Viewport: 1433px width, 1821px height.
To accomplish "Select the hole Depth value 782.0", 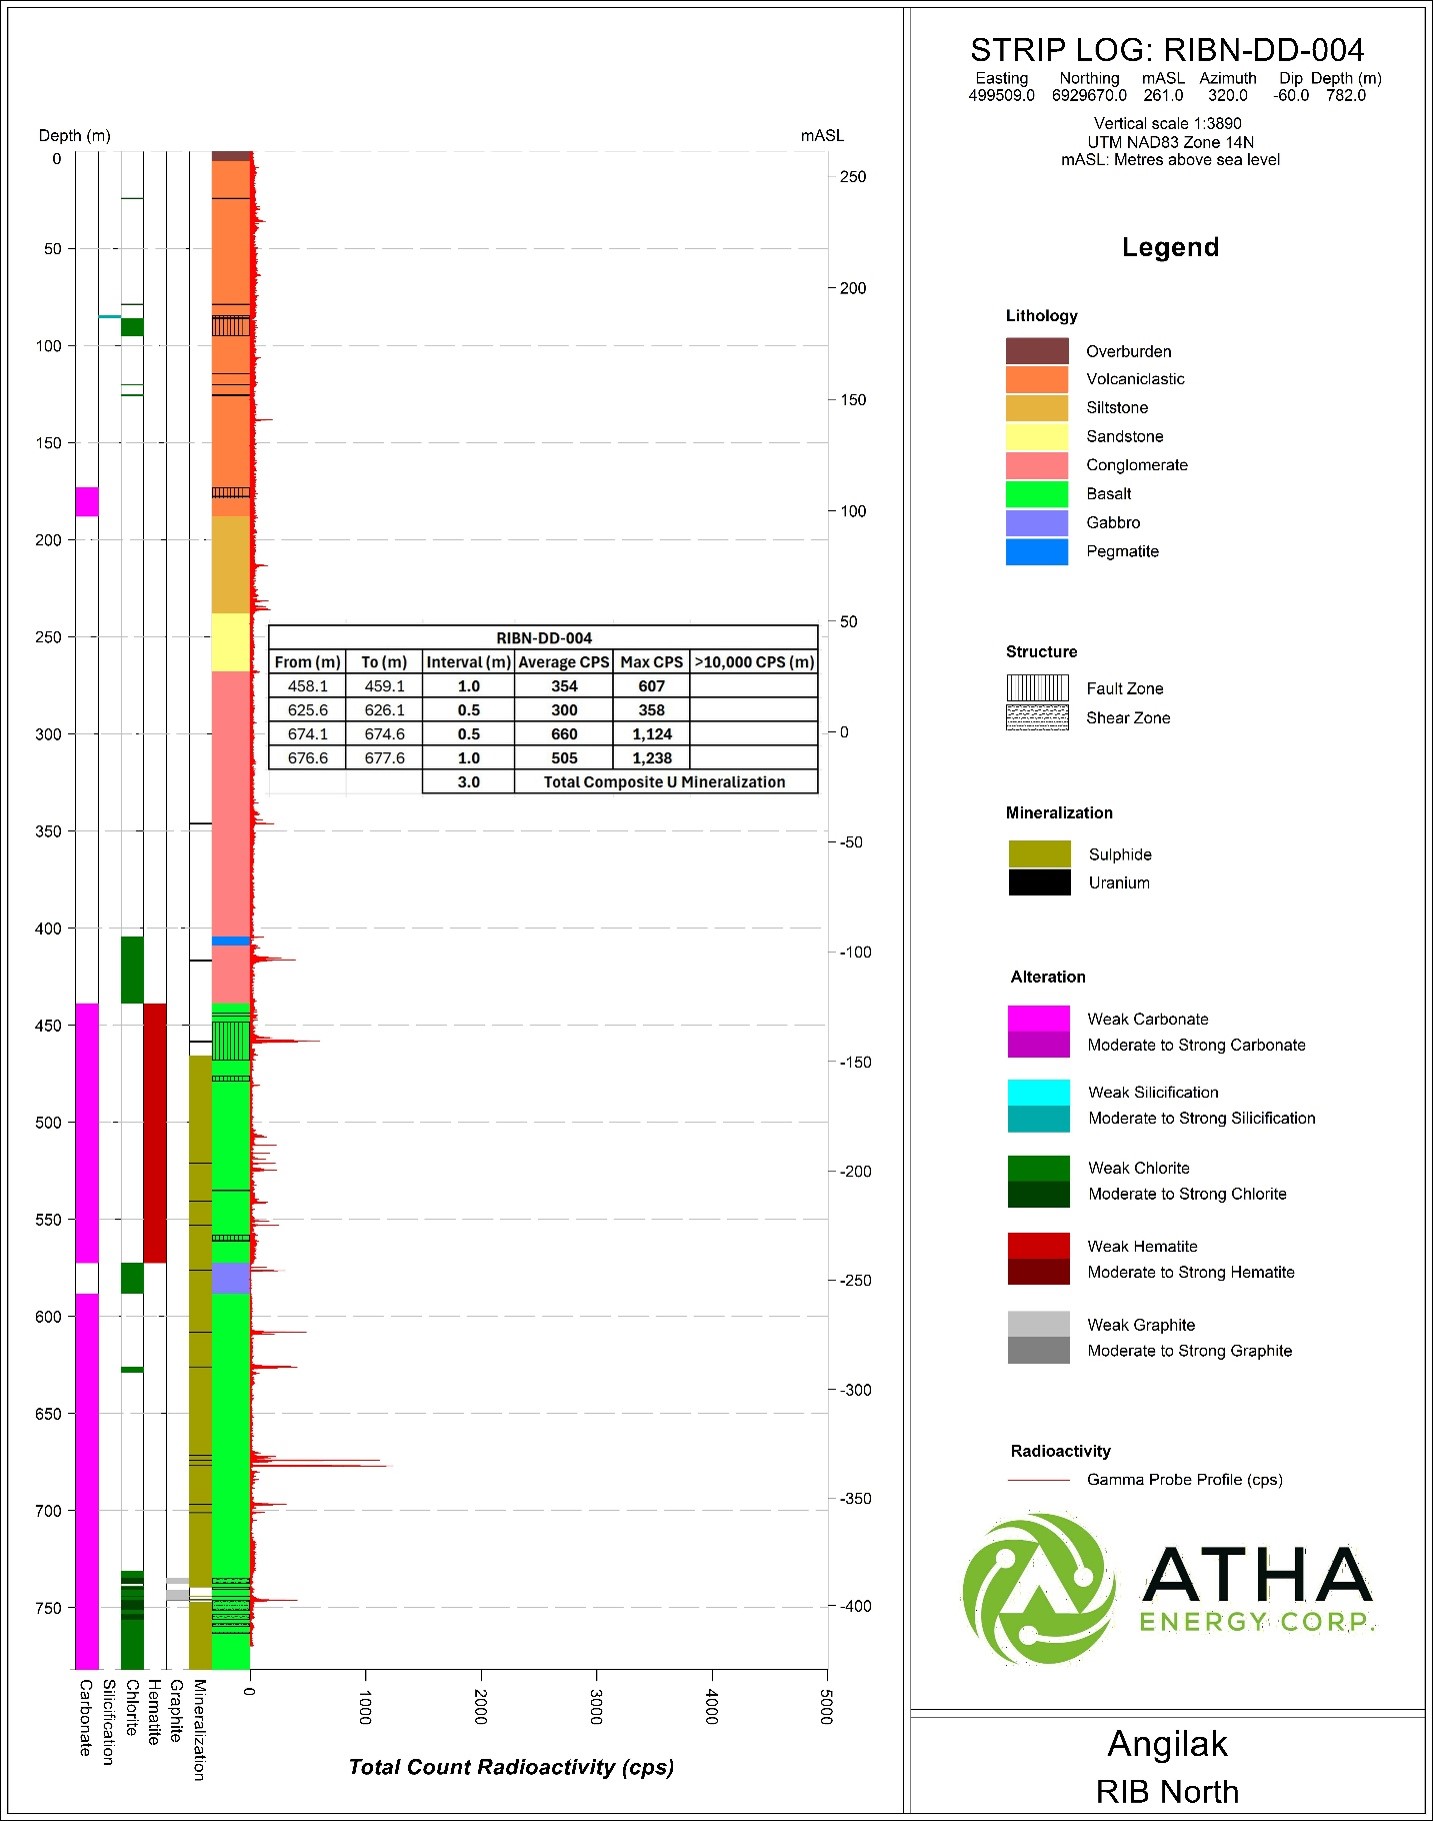I will (x=1346, y=96).
